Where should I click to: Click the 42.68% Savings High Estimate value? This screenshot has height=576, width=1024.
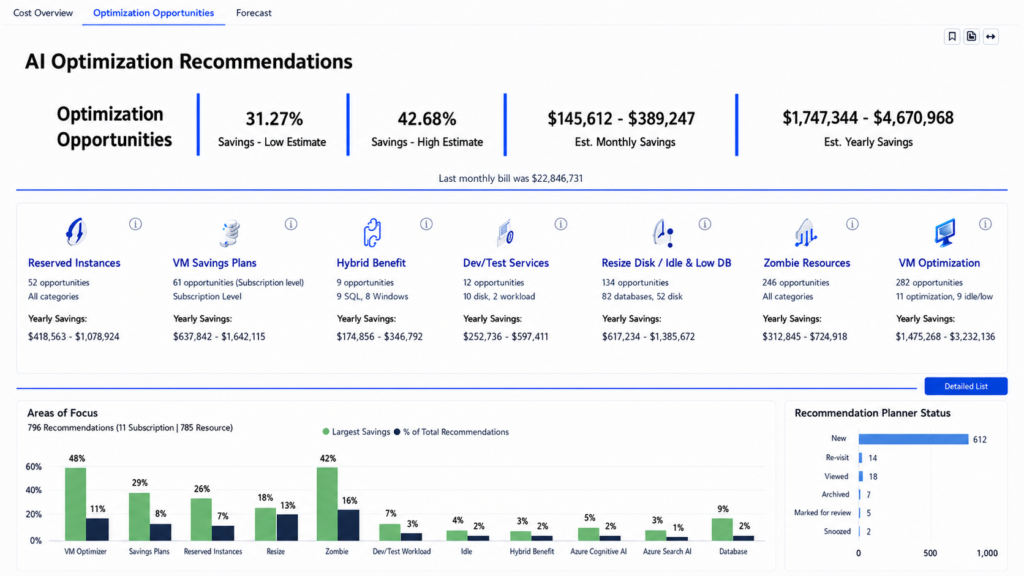click(427, 119)
